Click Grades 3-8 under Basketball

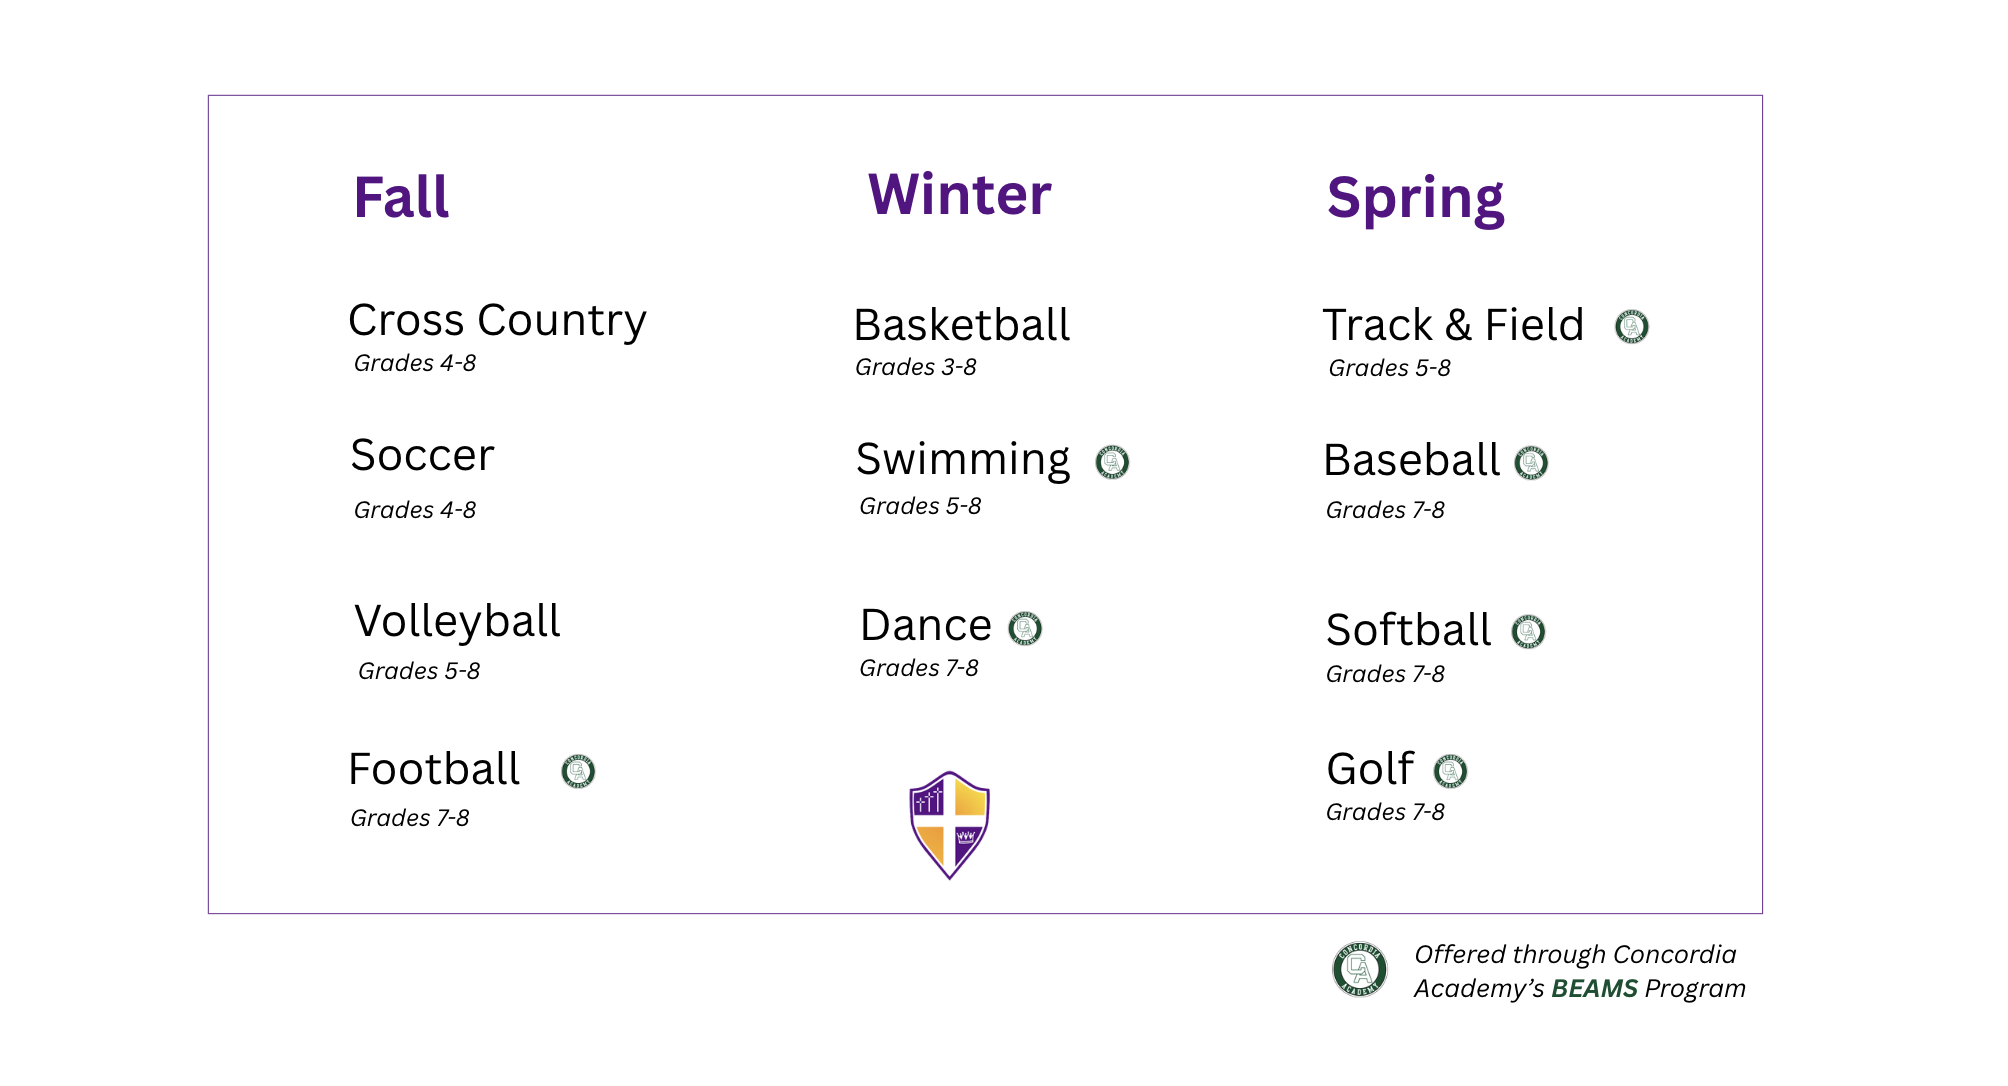(x=916, y=367)
